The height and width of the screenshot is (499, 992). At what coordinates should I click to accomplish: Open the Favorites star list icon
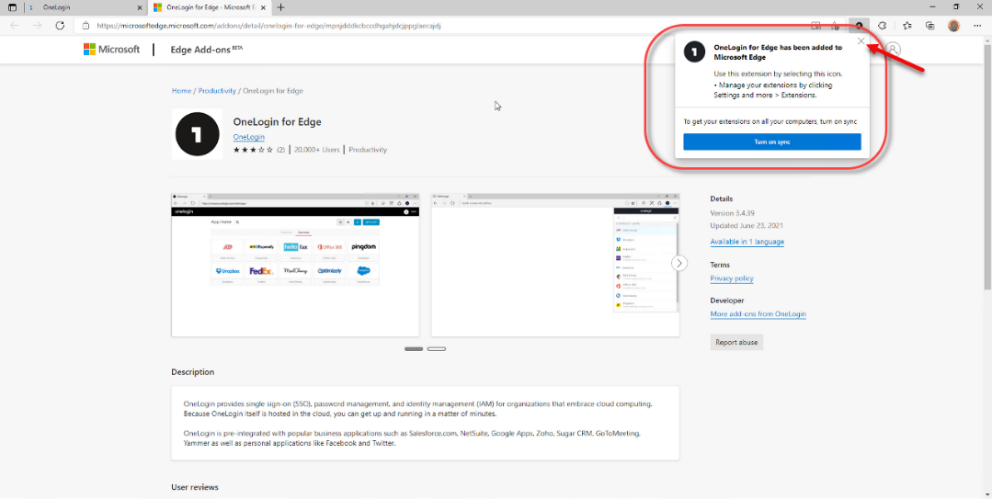[906, 25]
